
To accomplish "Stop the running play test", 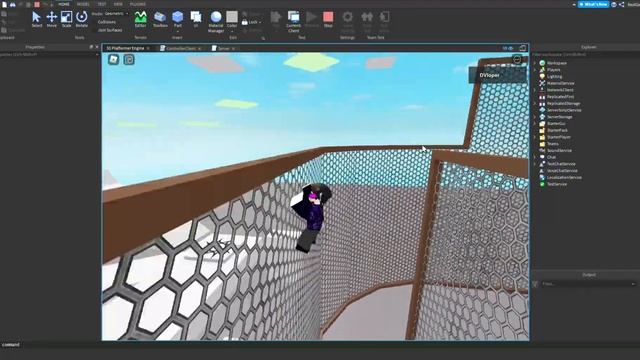I will [328, 19].
